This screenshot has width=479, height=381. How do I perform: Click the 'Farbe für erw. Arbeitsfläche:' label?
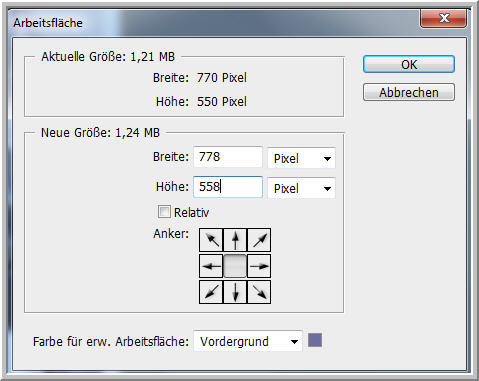pyautogui.click(x=111, y=342)
